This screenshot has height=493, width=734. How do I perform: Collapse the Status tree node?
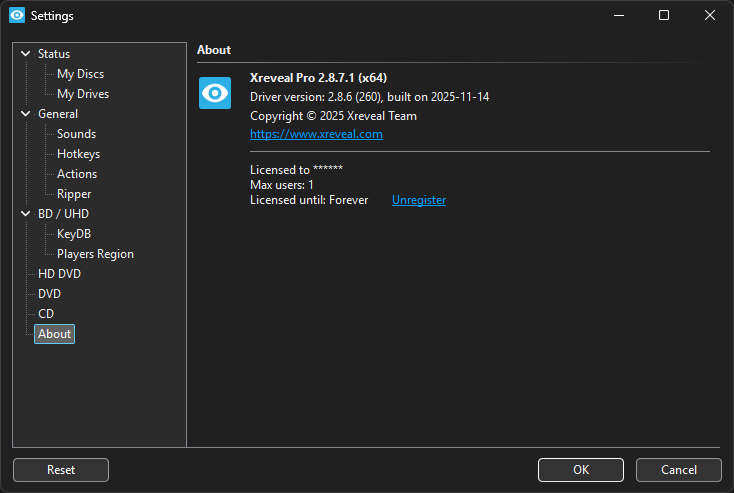click(x=25, y=54)
